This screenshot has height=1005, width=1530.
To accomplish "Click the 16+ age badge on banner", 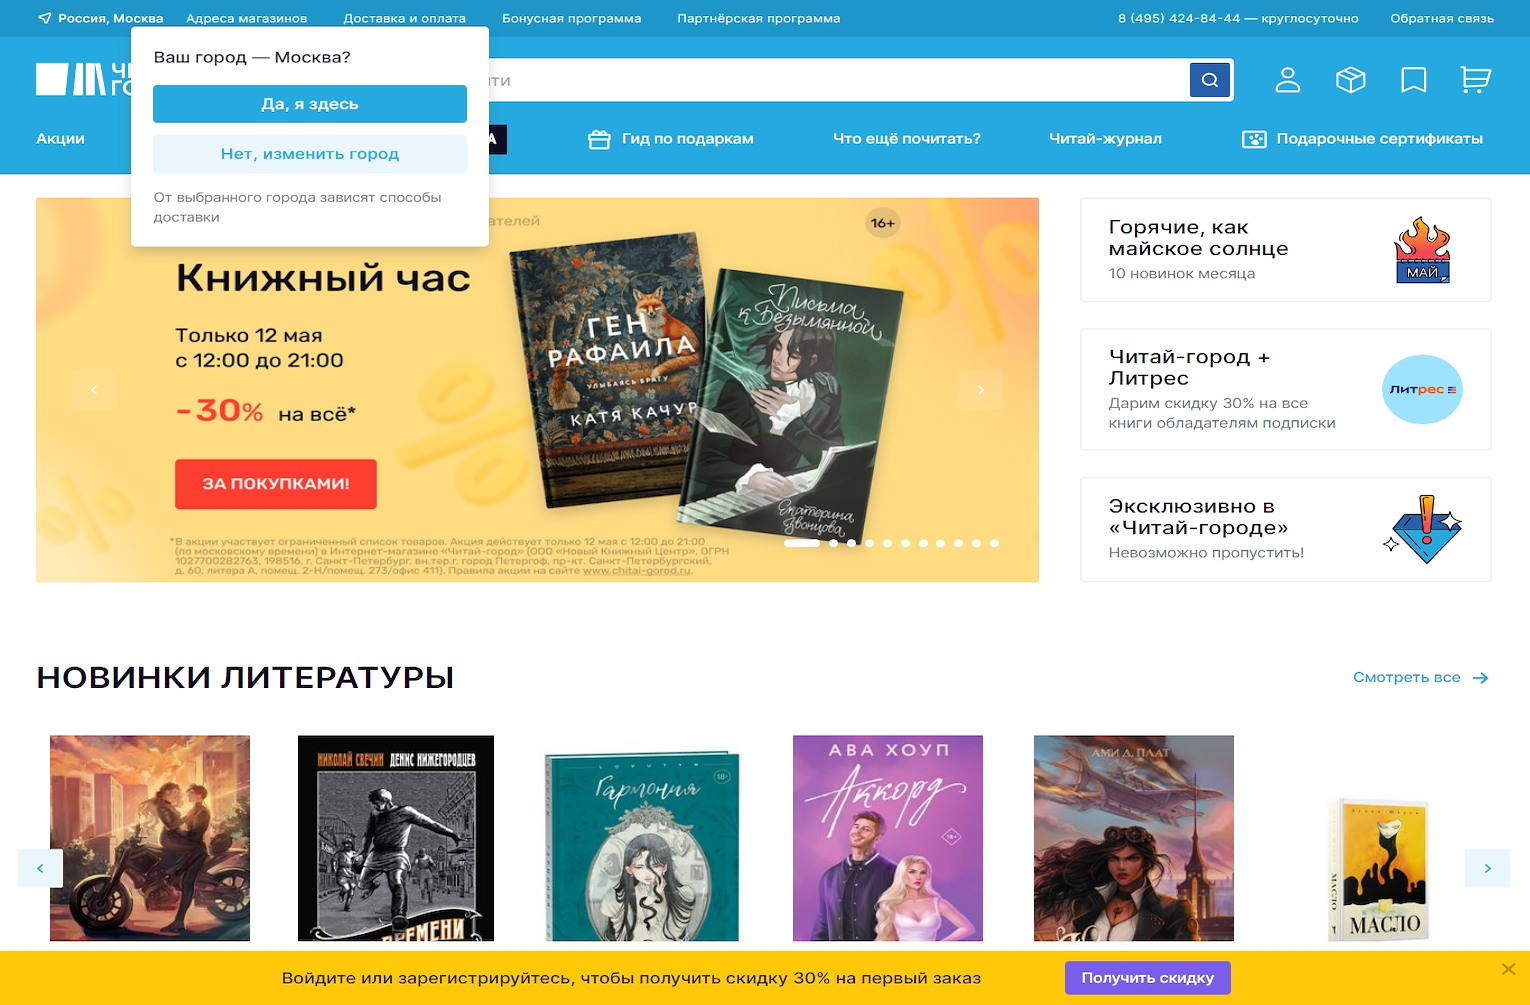I will click(x=883, y=223).
